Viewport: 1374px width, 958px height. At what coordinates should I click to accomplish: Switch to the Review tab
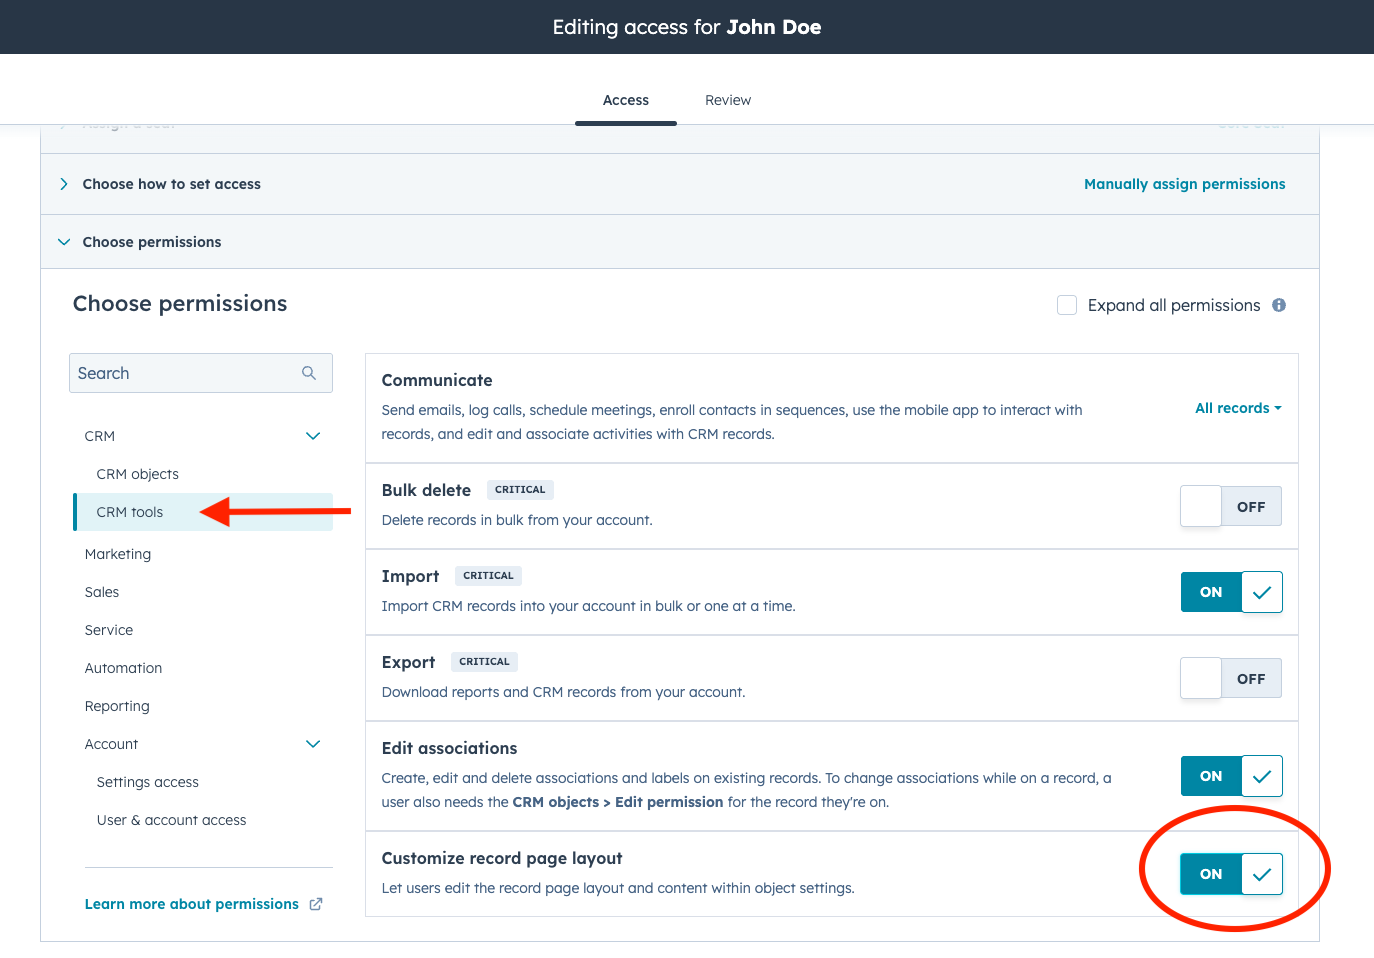(727, 100)
